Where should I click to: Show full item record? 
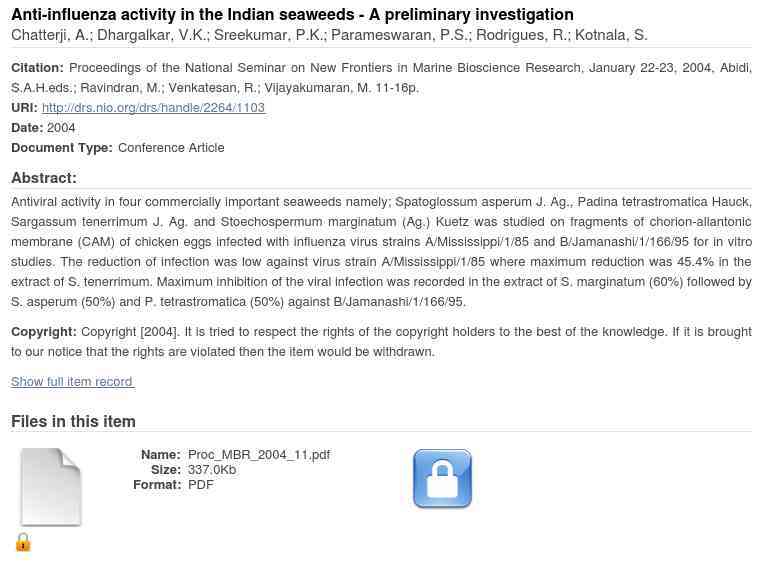[x=72, y=381]
